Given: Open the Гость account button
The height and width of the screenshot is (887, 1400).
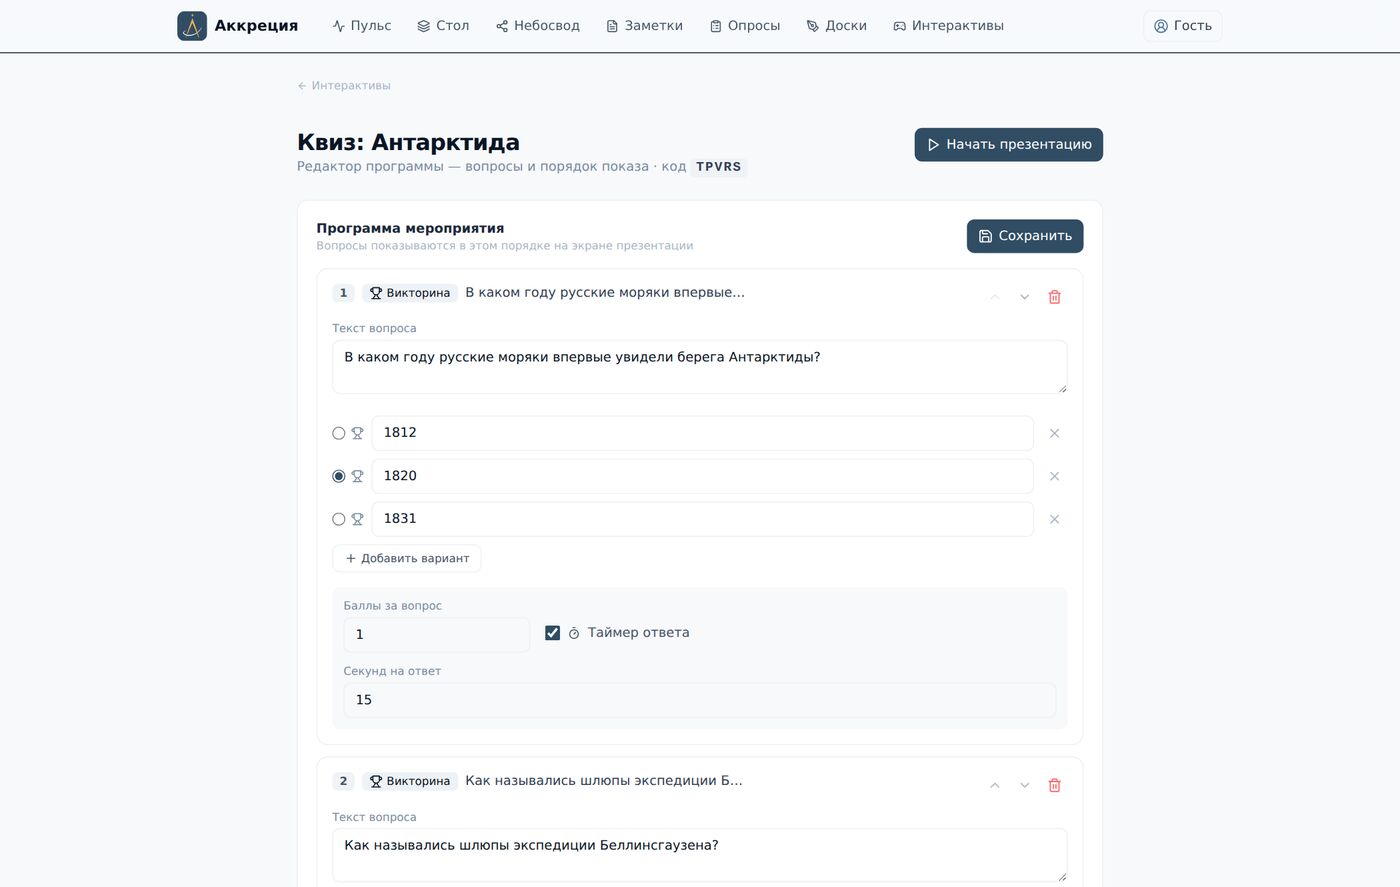Looking at the screenshot, I should (x=1182, y=26).
